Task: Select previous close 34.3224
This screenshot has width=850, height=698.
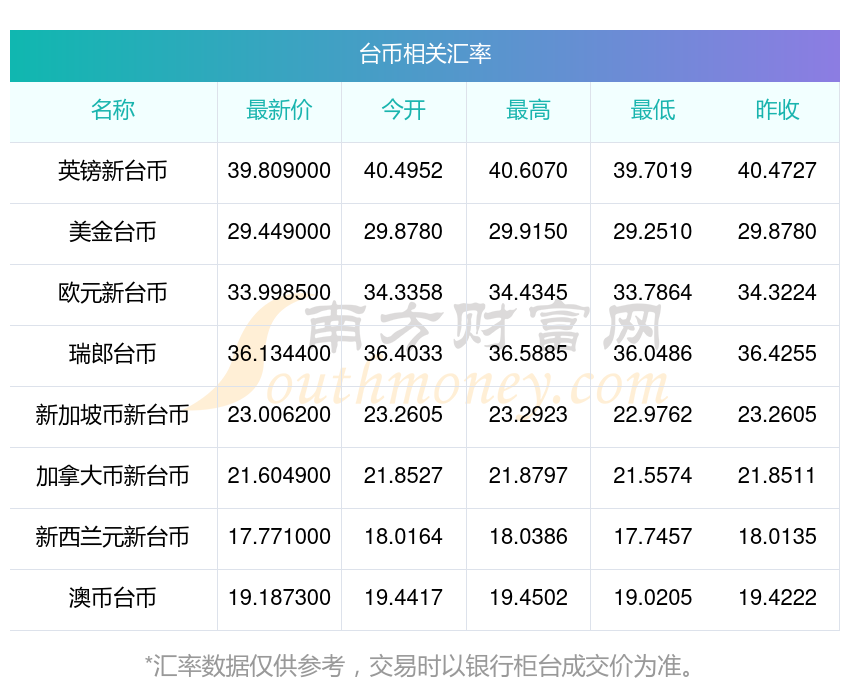Action: [777, 293]
